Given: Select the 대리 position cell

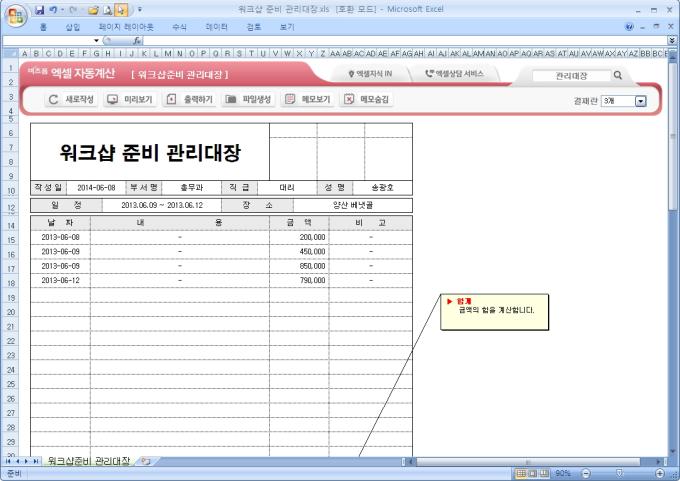Looking at the screenshot, I should (x=287, y=188).
